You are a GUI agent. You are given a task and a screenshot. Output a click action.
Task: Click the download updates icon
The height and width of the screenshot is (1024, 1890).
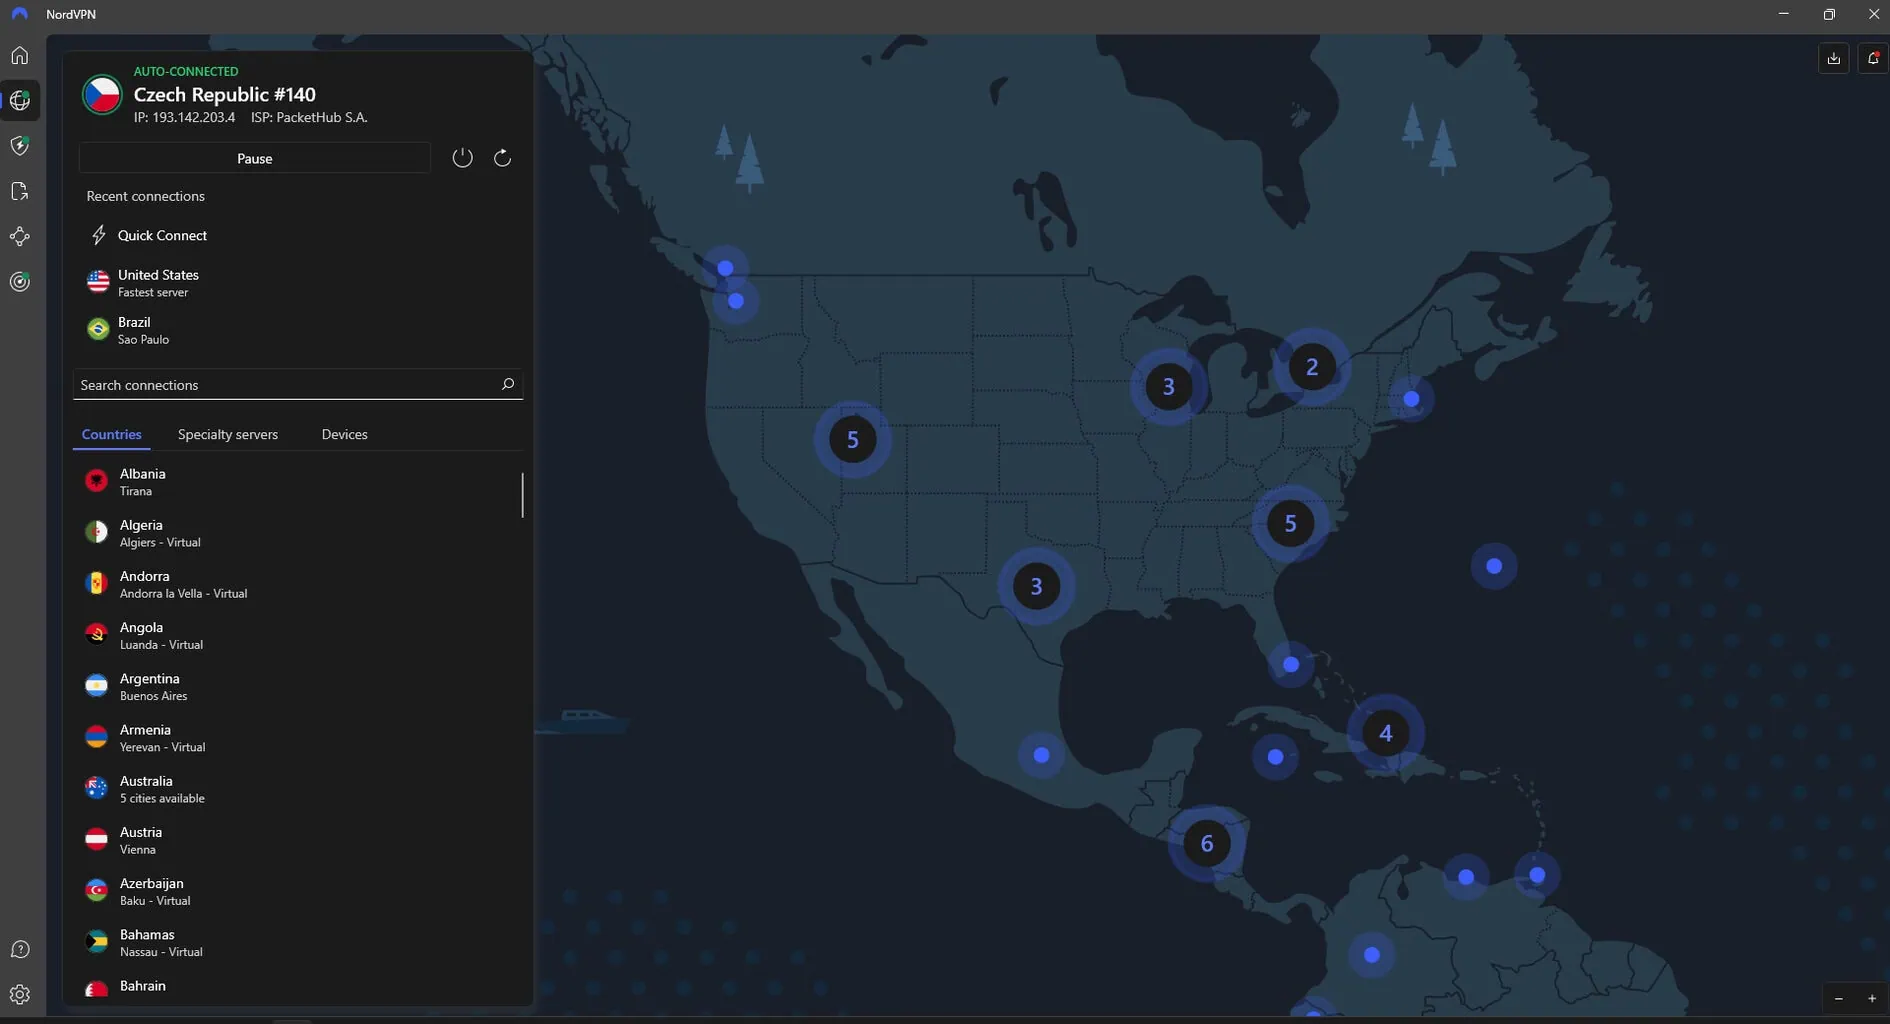tap(1833, 58)
